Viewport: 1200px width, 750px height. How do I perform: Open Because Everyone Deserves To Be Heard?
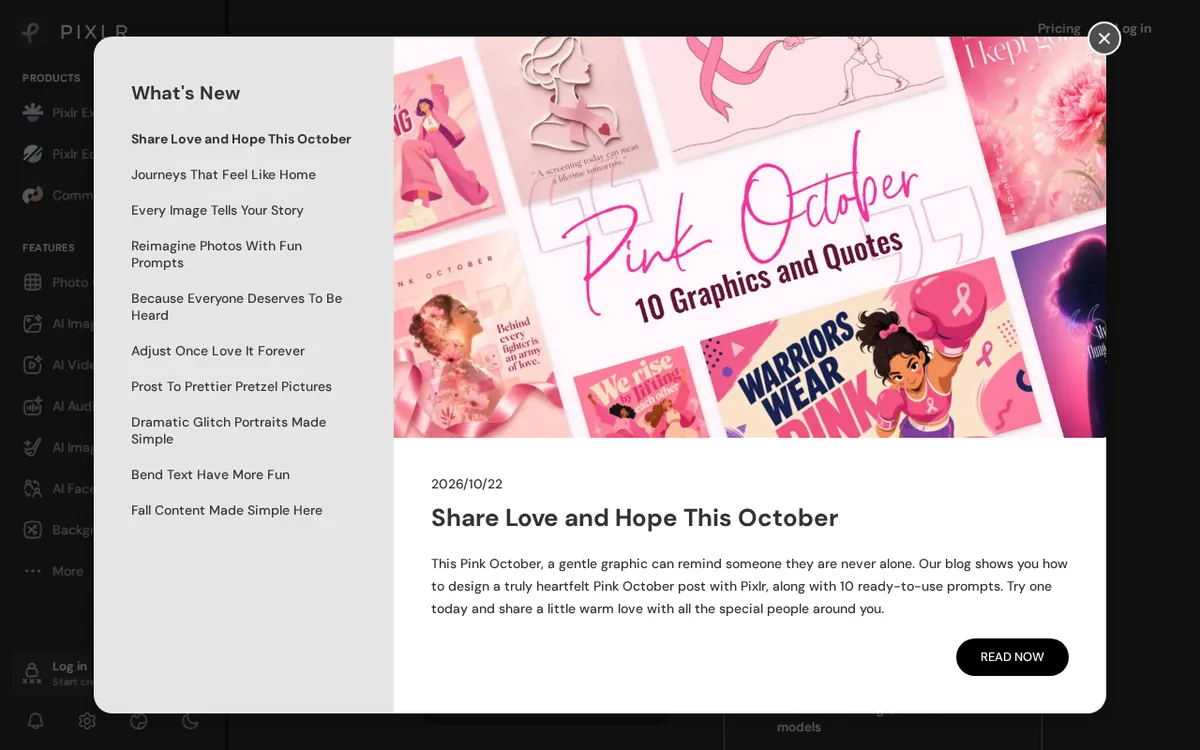[x=236, y=307]
